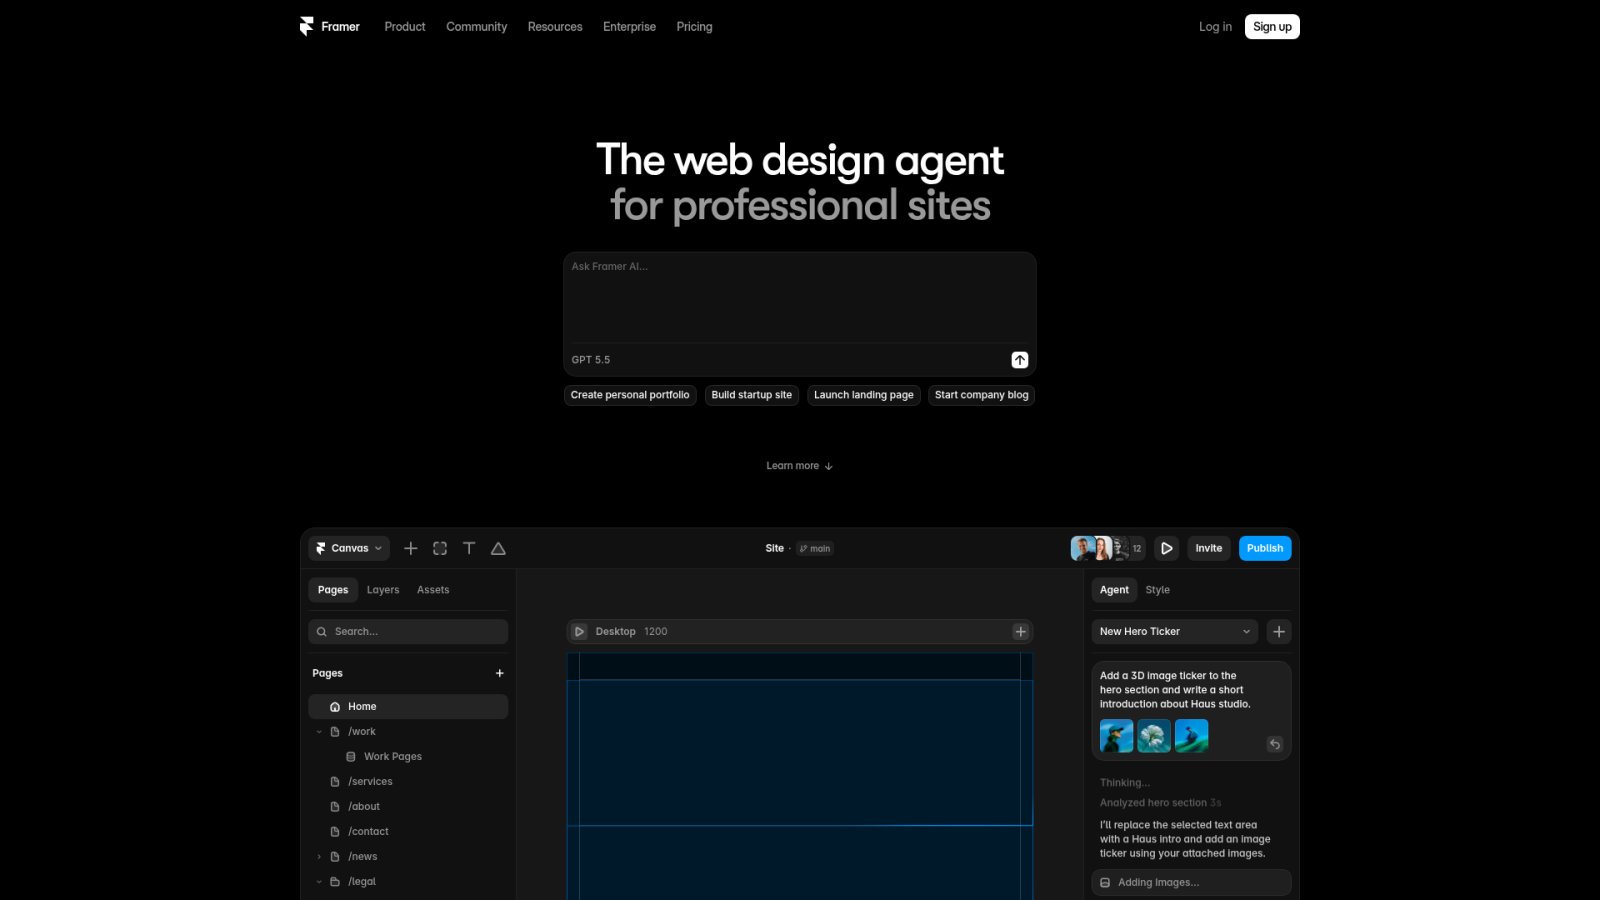This screenshot has height=900, width=1600.
Task: Open the Pricing menu item
Action: (x=694, y=27)
